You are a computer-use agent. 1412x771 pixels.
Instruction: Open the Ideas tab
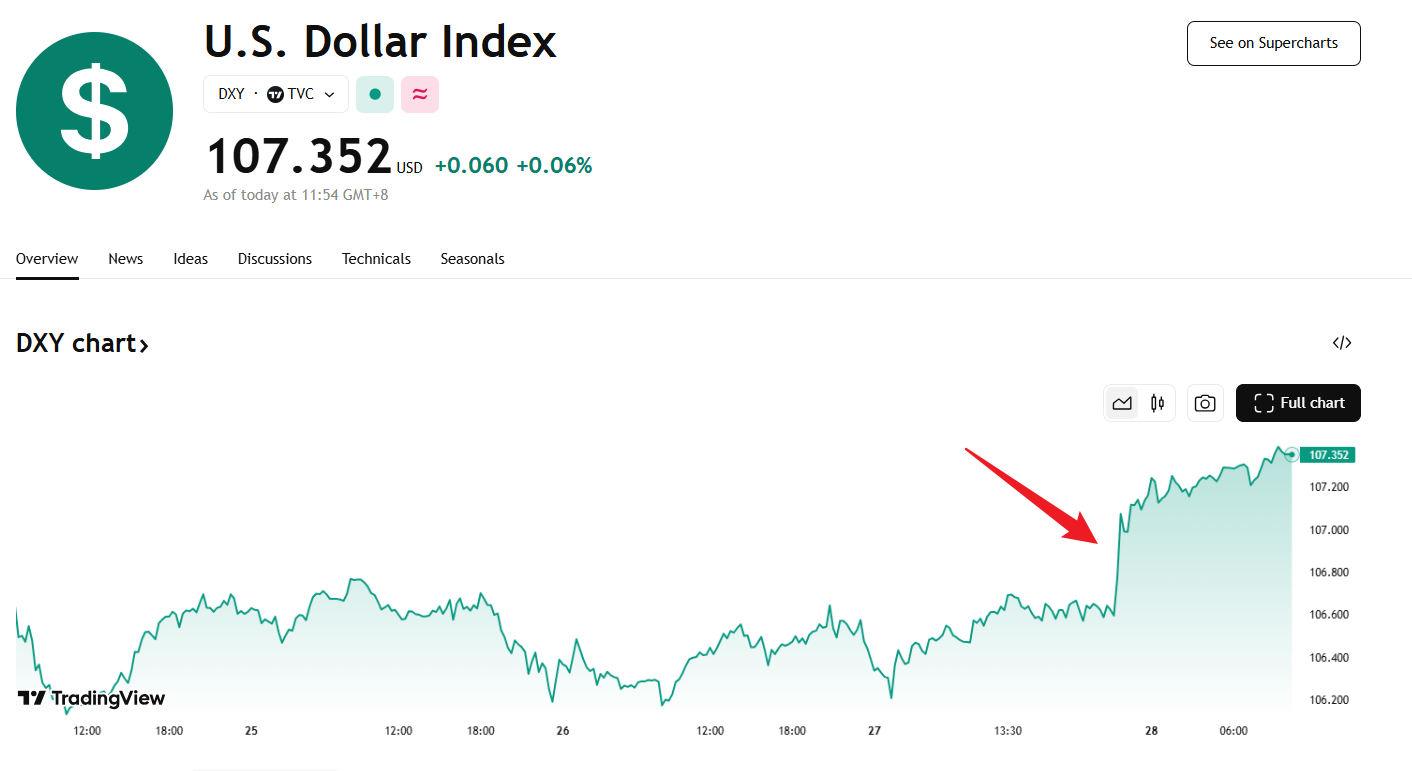[x=190, y=259]
